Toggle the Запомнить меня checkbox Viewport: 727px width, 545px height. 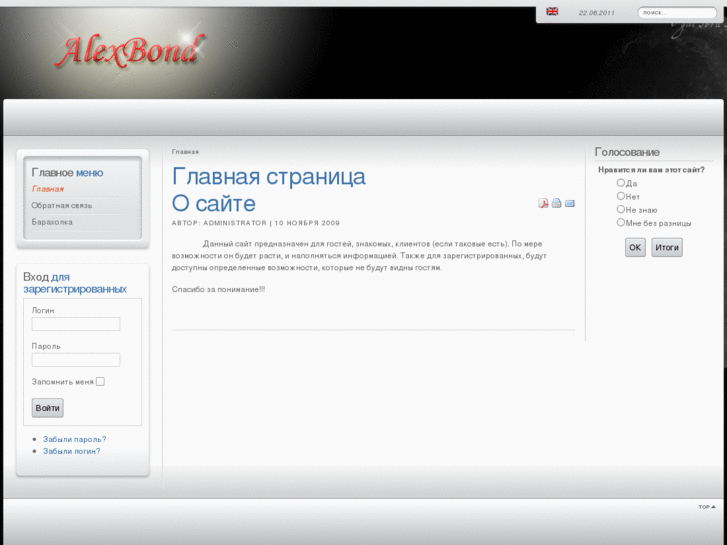click(100, 381)
